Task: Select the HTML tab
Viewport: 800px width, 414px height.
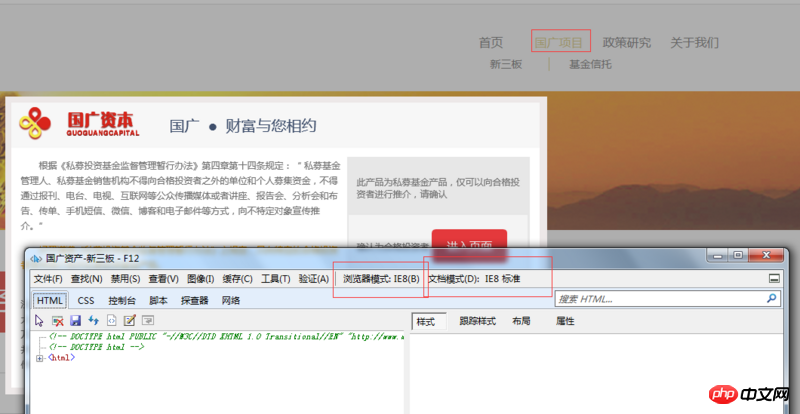Action: click(50, 300)
